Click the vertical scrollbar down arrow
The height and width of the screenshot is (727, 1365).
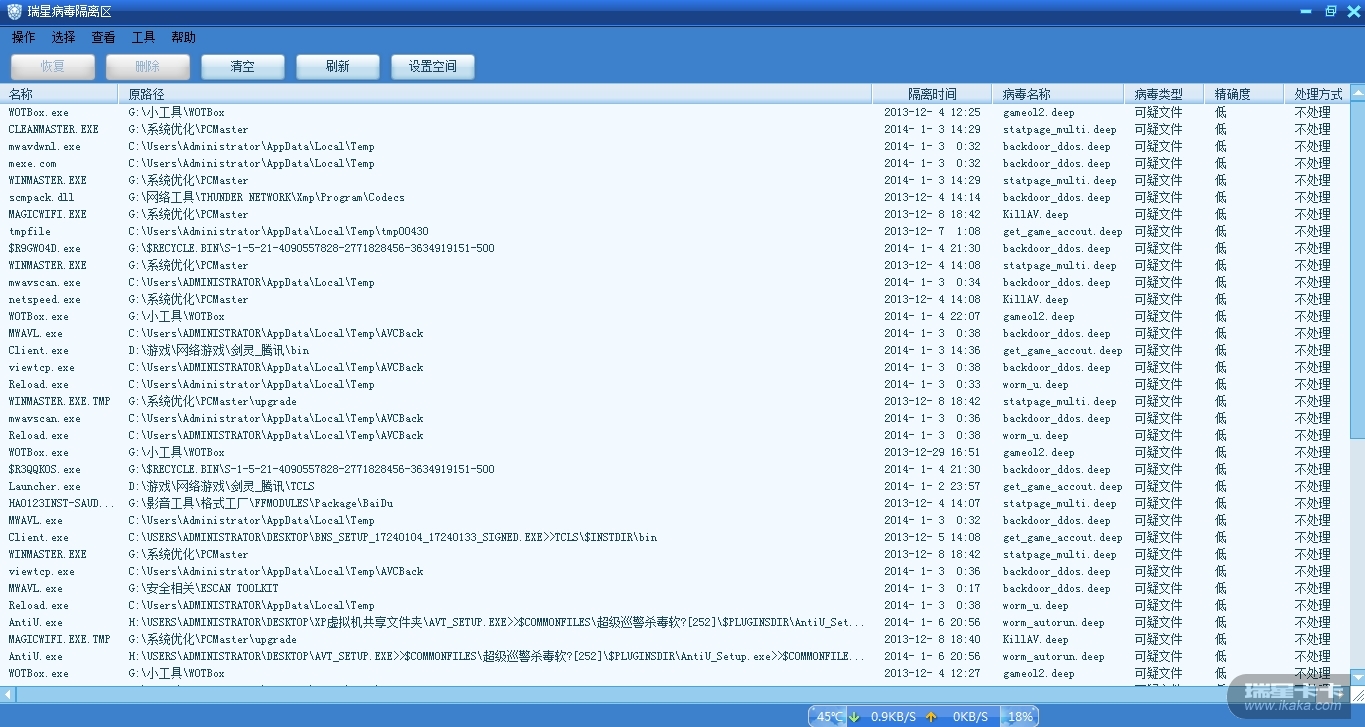coord(1357,678)
